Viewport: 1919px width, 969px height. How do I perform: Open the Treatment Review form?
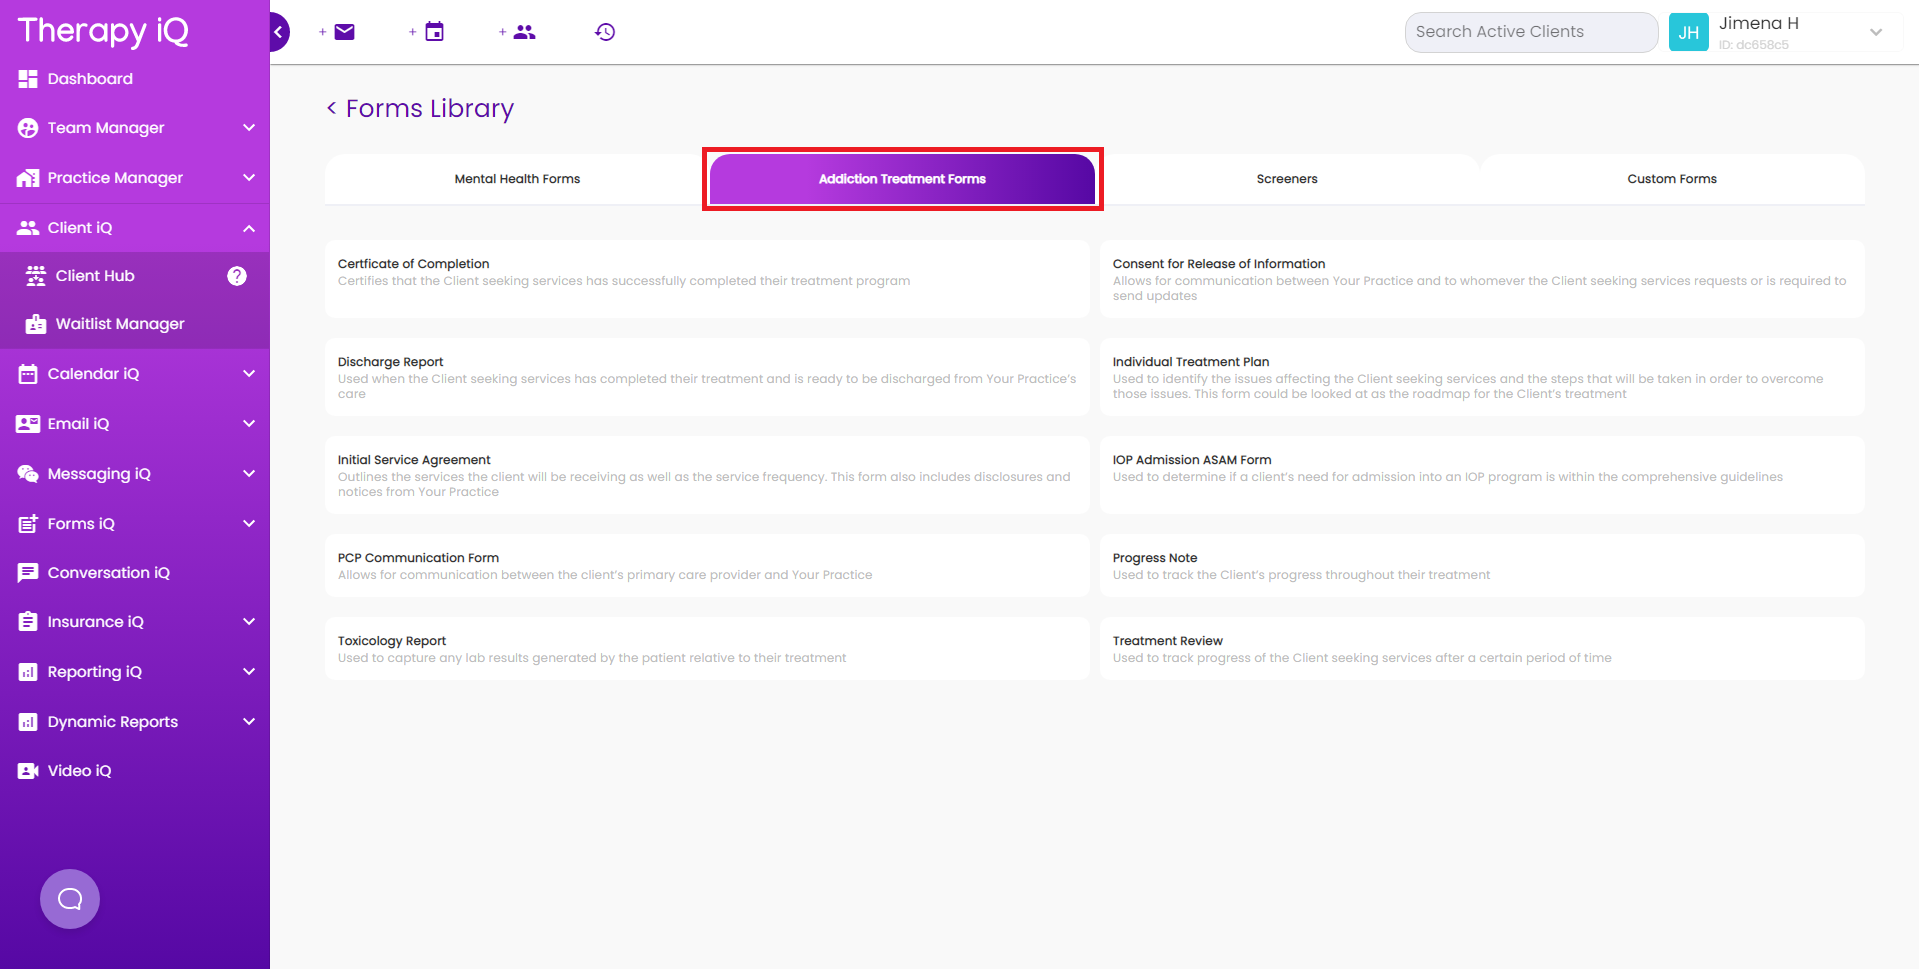click(1482, 648)
